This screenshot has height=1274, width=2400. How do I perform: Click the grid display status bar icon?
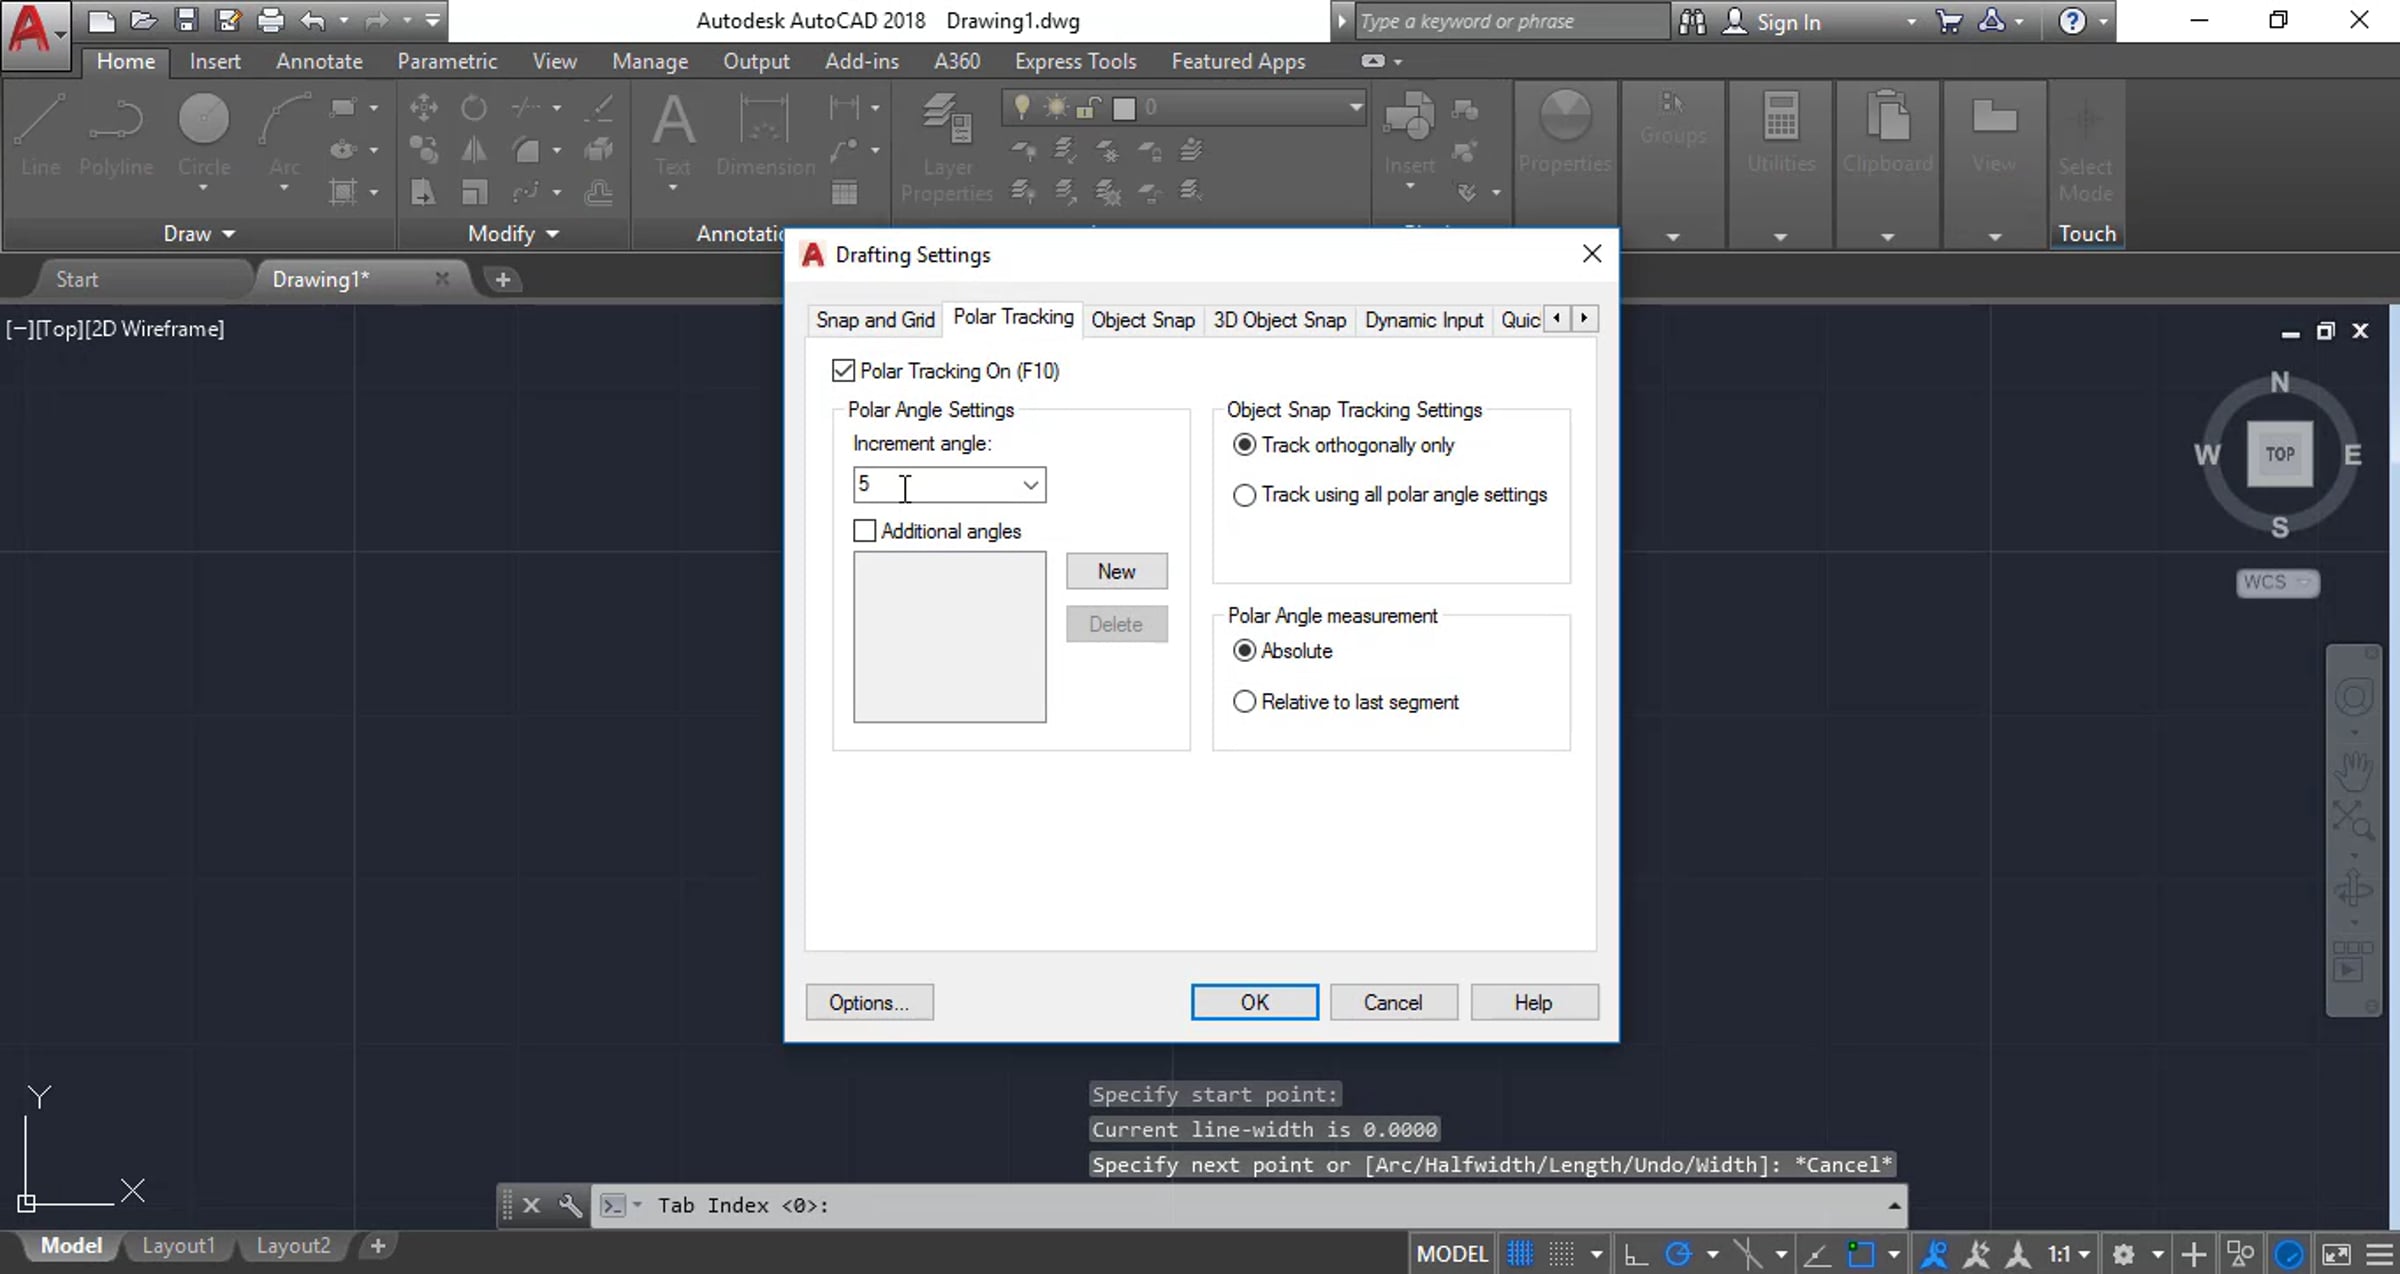(x=1519, y=1253)
